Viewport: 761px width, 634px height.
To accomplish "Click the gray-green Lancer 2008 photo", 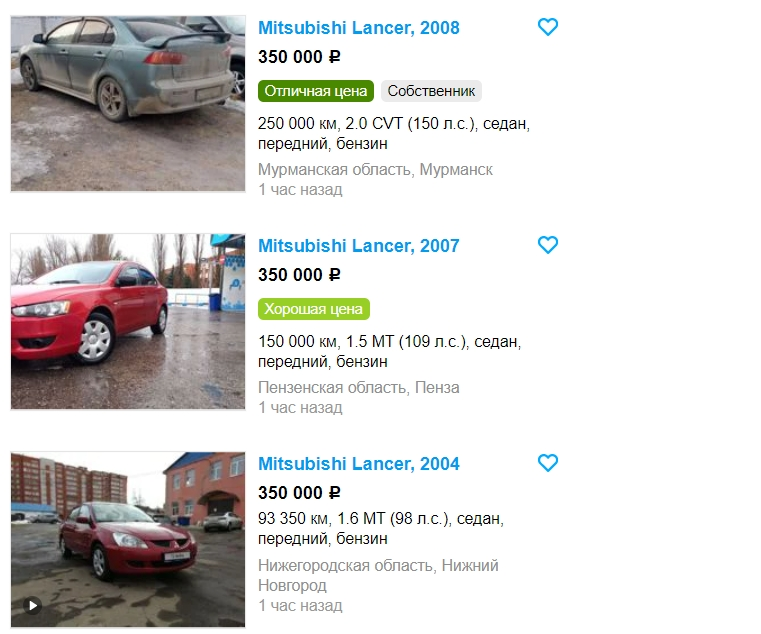I will tap(128, 103).
